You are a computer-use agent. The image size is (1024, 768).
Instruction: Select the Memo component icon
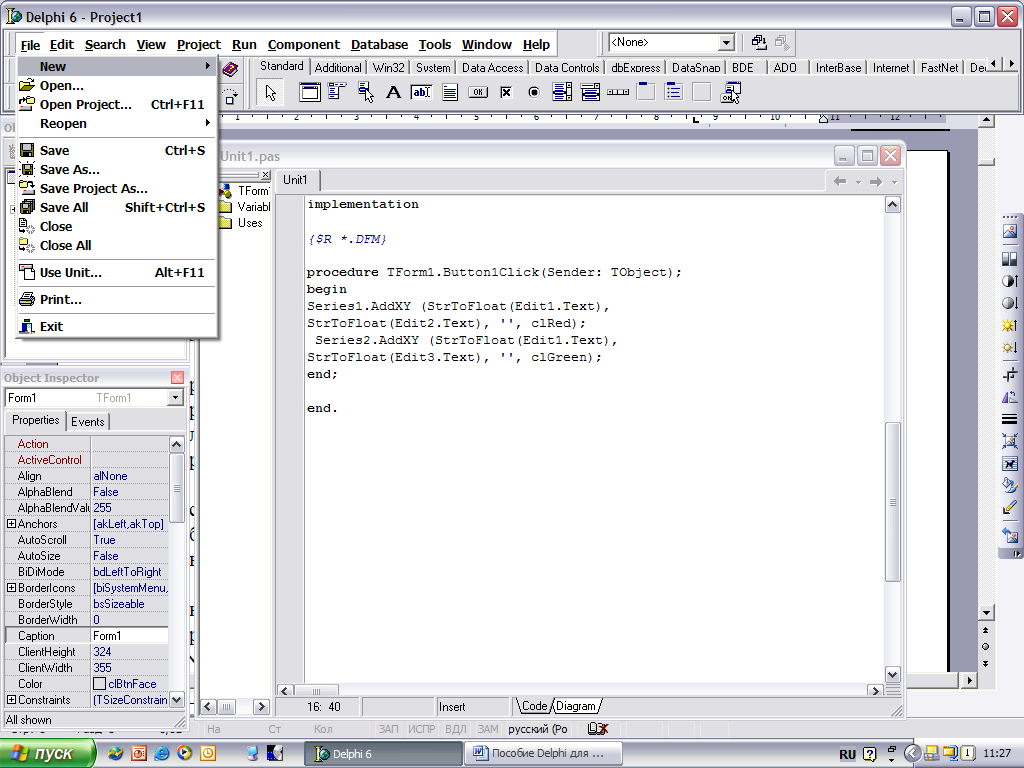(x=449, y=92)
